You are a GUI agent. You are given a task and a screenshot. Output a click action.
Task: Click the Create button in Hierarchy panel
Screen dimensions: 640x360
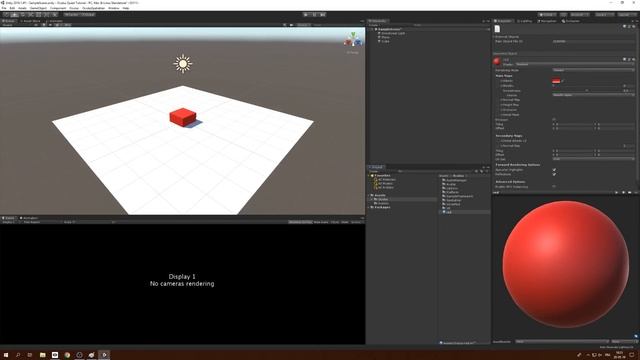pyautogui.click(x=373, y=25)
